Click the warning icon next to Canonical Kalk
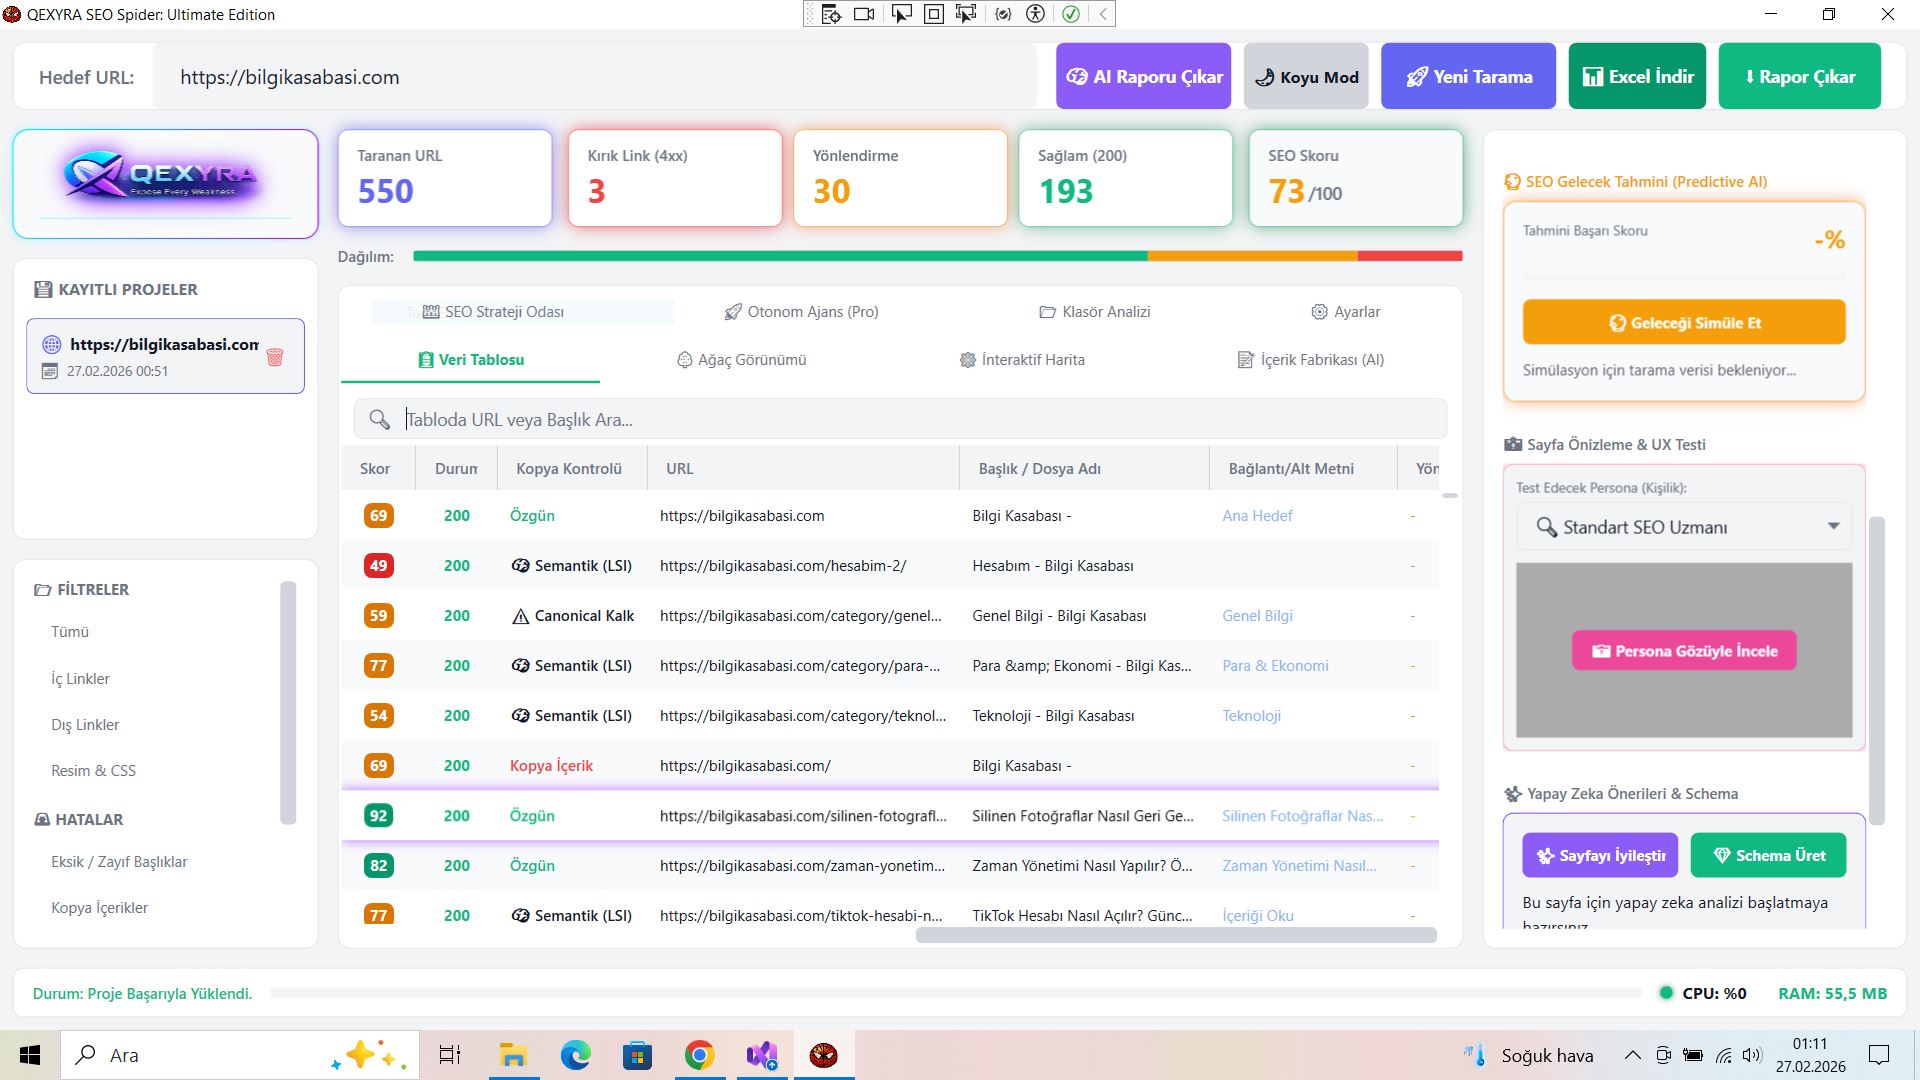 click(x=520, y=616)
